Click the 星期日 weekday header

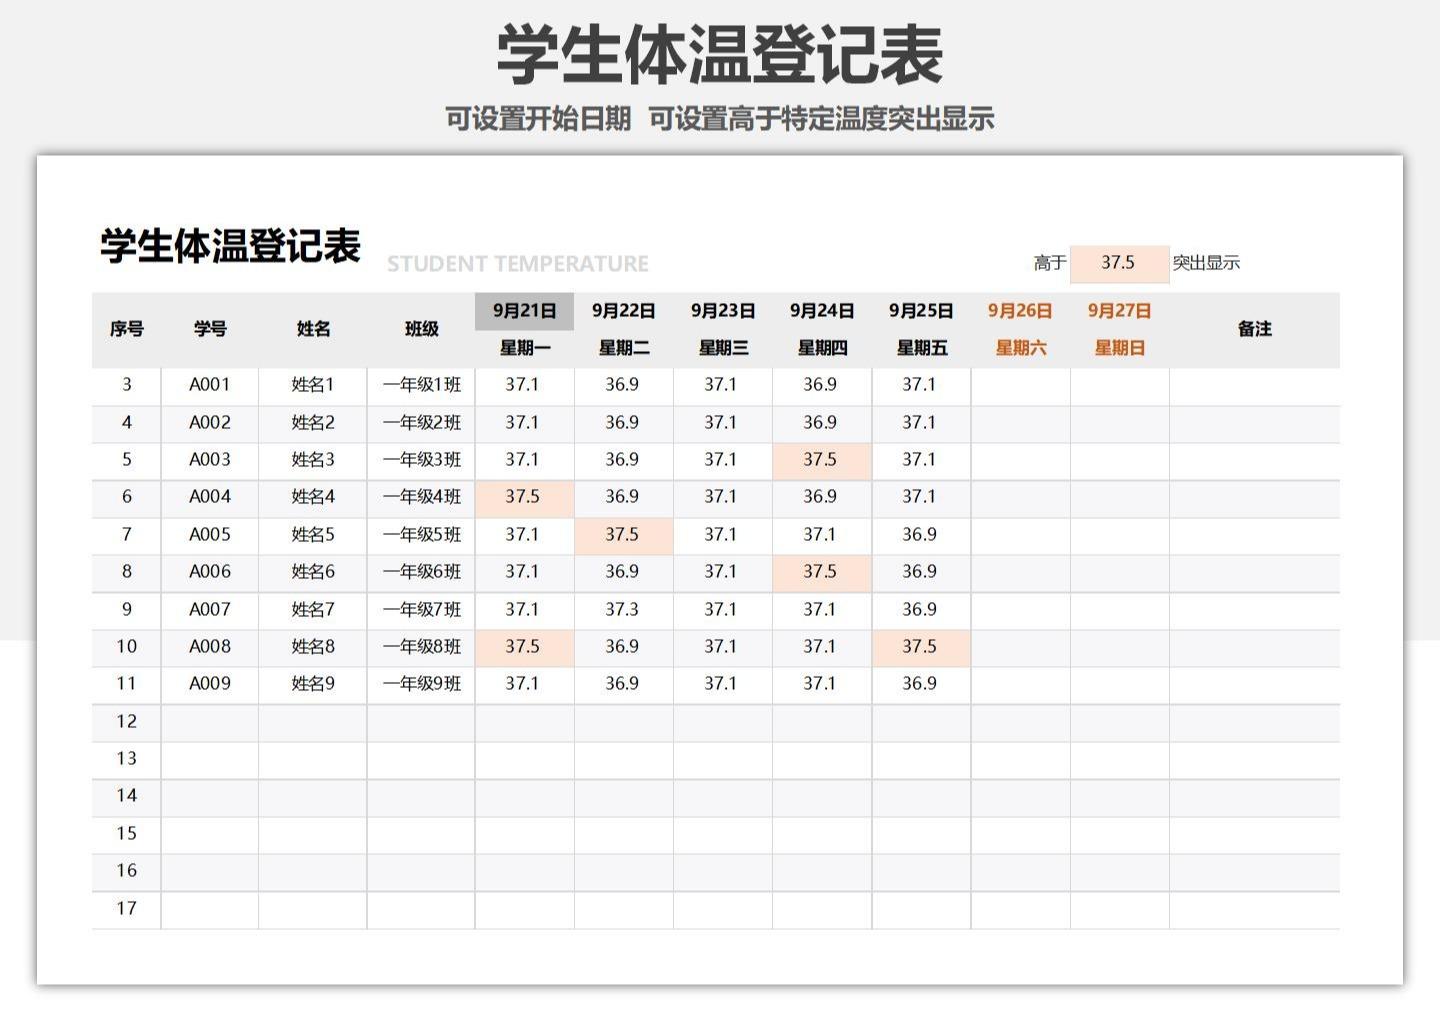(1119, 348)
